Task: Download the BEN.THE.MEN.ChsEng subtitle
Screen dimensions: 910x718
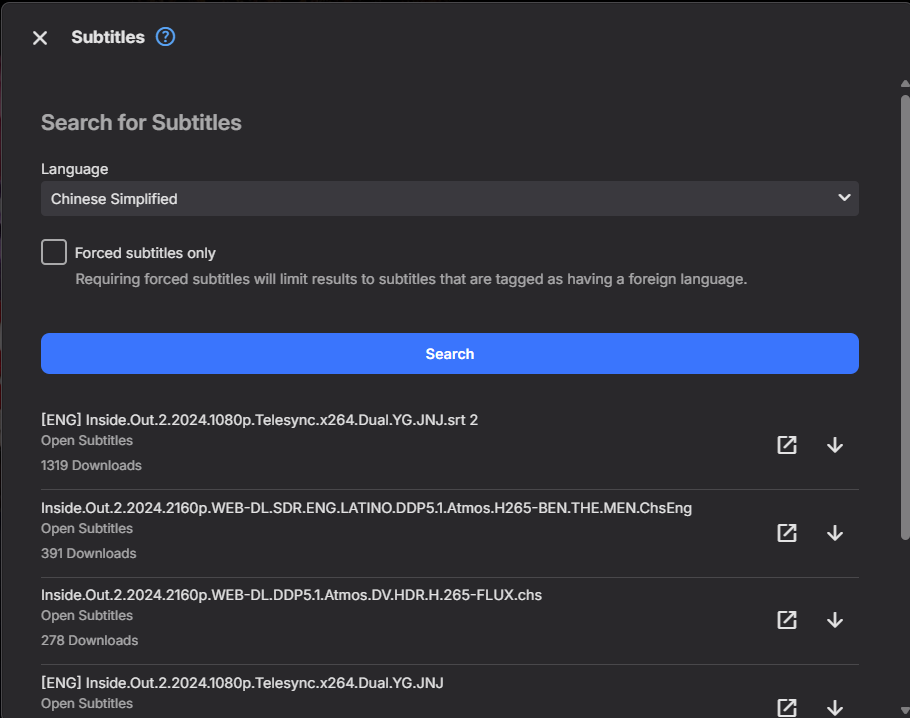Action: (x=835, y=533)
